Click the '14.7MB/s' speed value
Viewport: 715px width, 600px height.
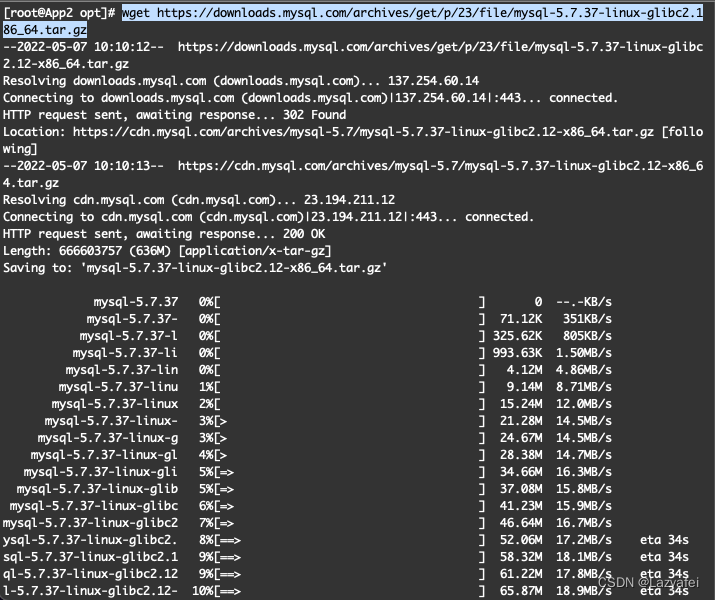(x=584, y=455)
